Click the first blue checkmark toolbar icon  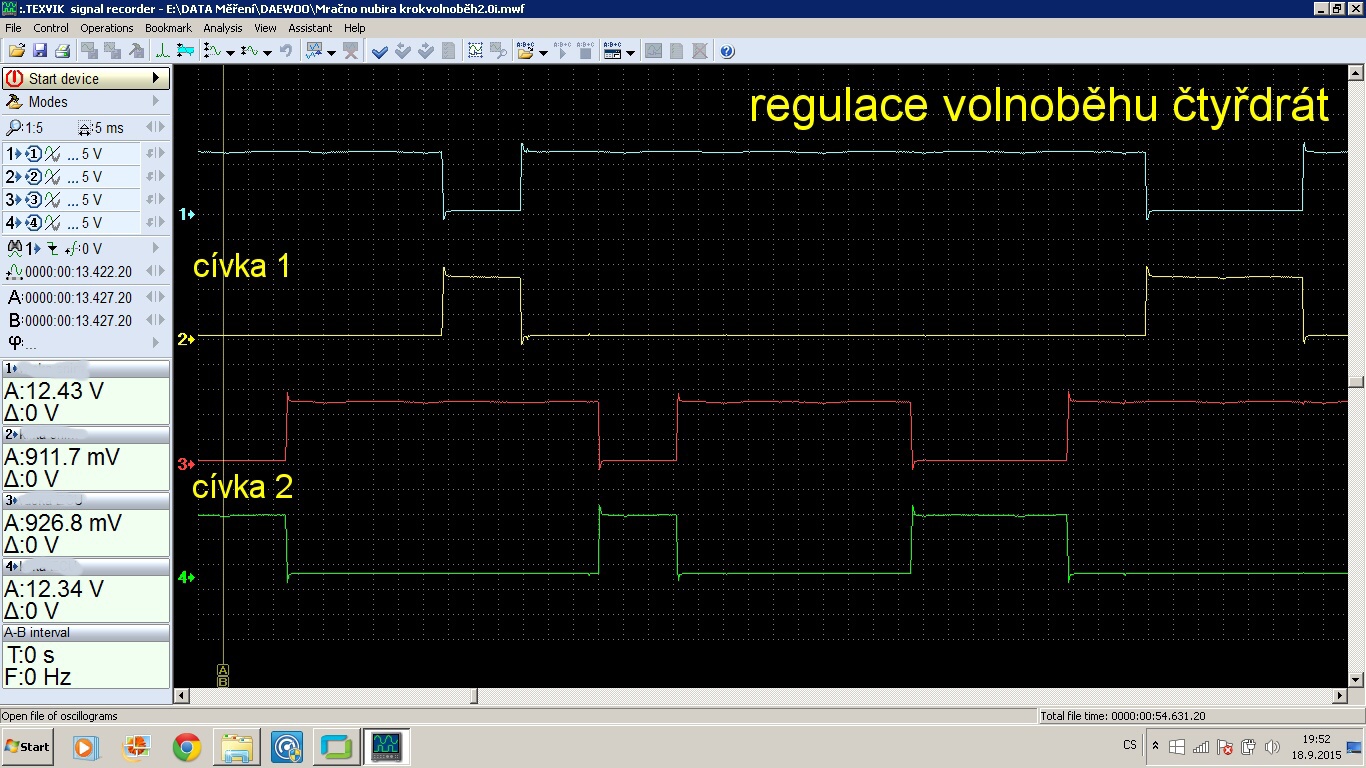coord(380,51)
